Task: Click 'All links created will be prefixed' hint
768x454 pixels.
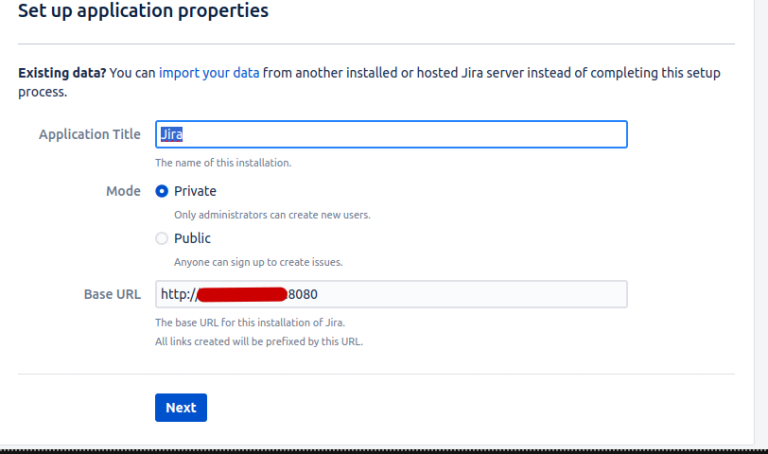Action: [259, 341]
